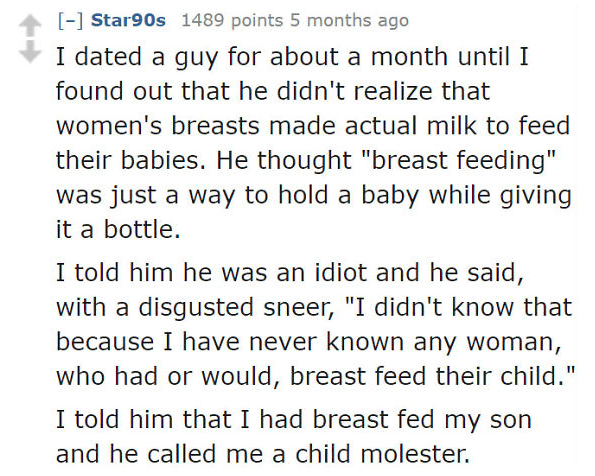Click the first paragraph starting 'I dated a guy'

(313, 143)
